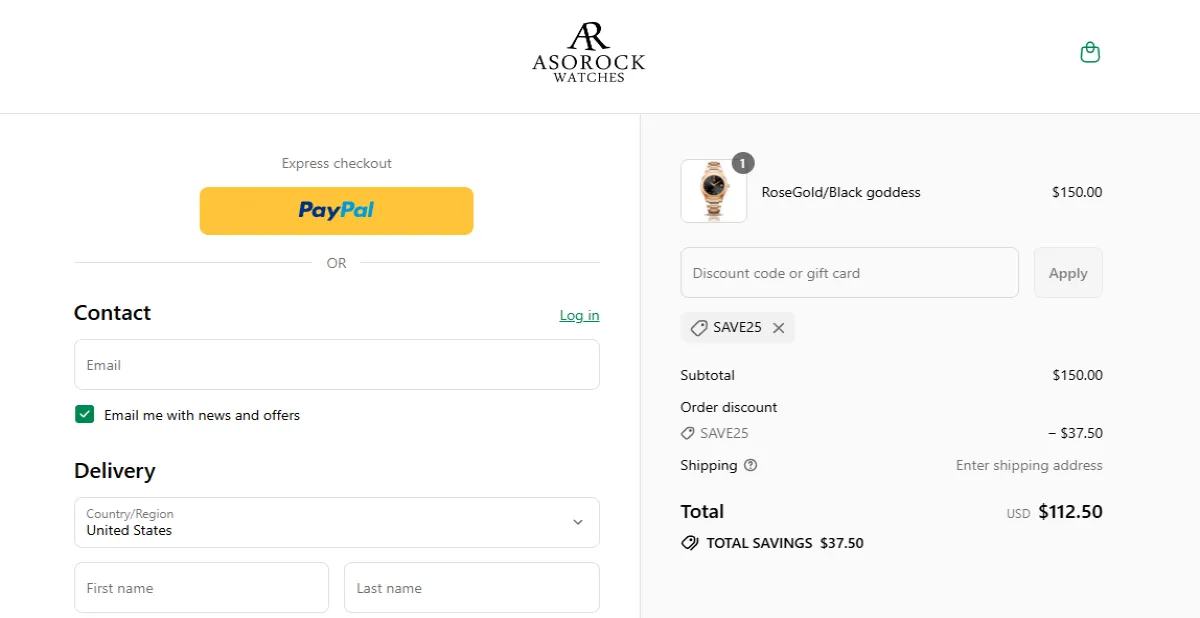
Task: Uncheck 'Email me with news and offers'
Action: pos(84,413)
